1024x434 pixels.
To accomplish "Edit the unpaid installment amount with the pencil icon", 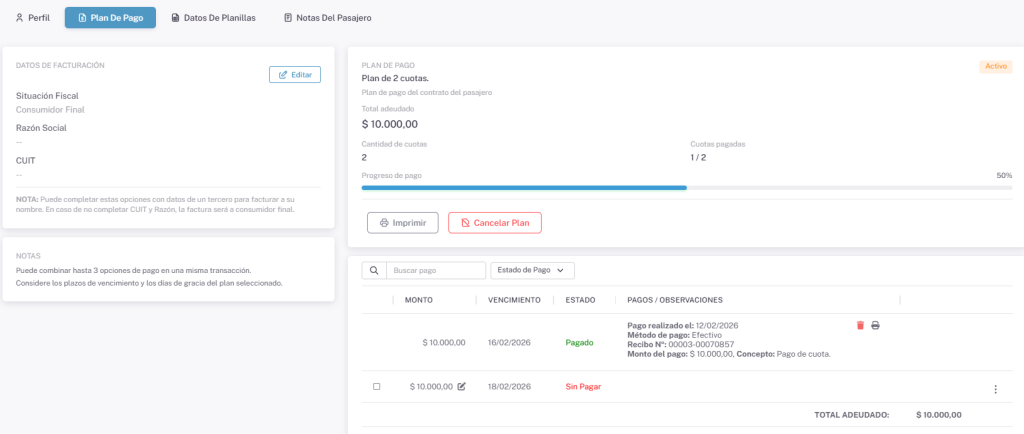I will (x=461, y=386).
